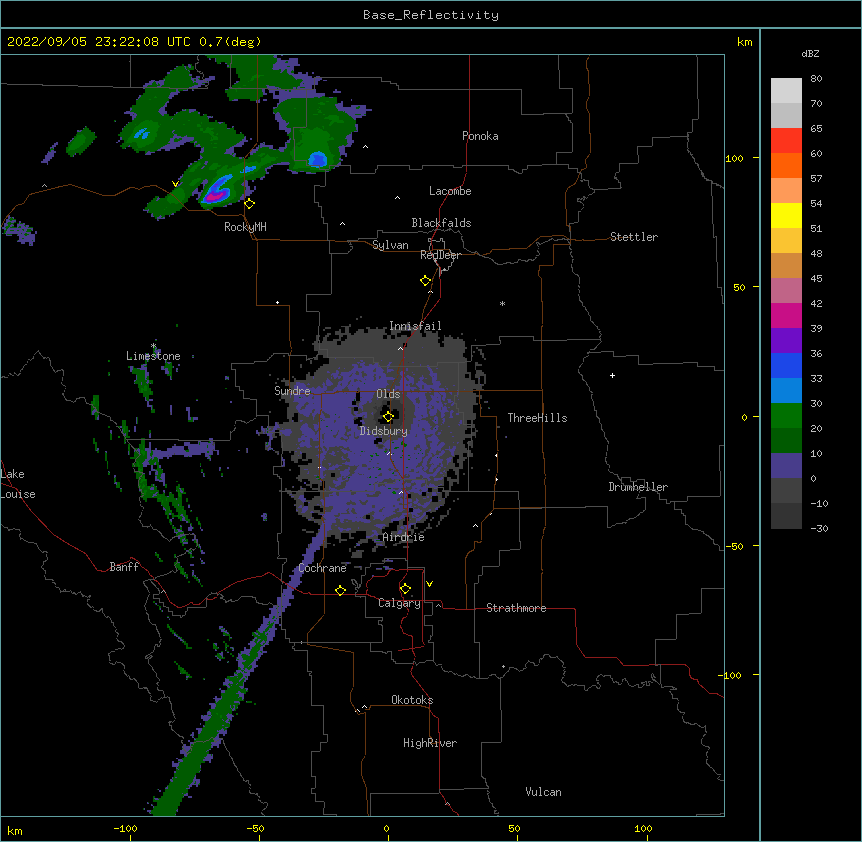Click the legend value 80 label

[816, 79]
